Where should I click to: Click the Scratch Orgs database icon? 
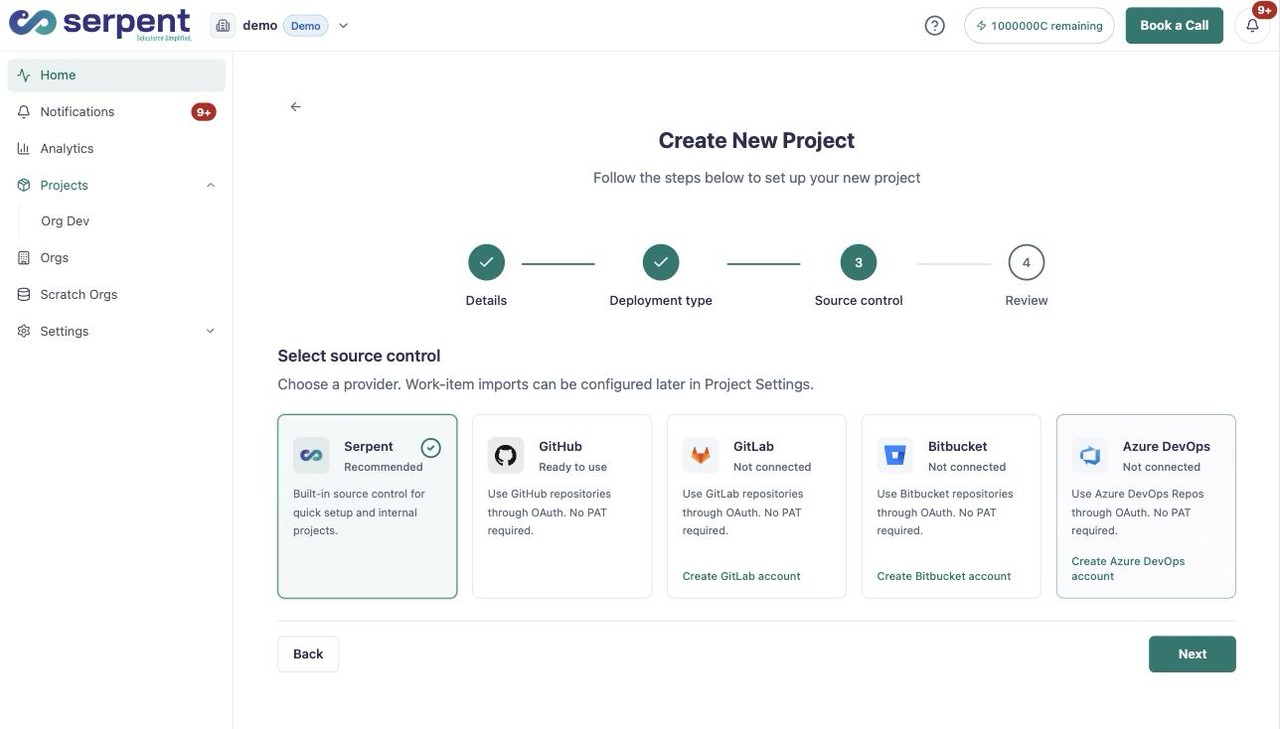(x=24, y=294)
